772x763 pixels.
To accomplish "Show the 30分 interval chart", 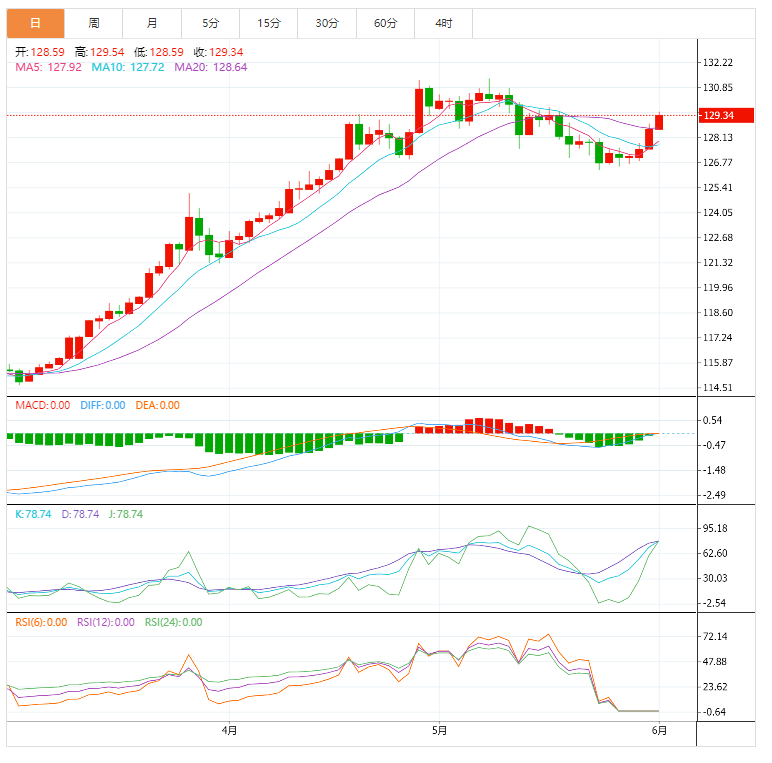I will click(326, 23).
